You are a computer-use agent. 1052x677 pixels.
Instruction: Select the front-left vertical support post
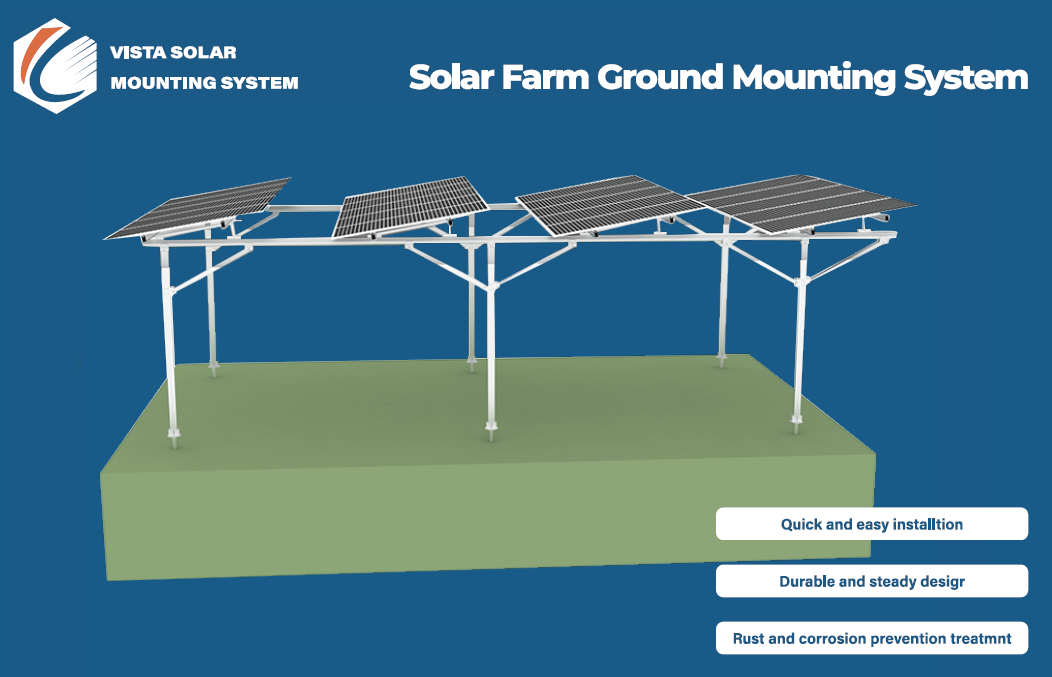point(171,340)
